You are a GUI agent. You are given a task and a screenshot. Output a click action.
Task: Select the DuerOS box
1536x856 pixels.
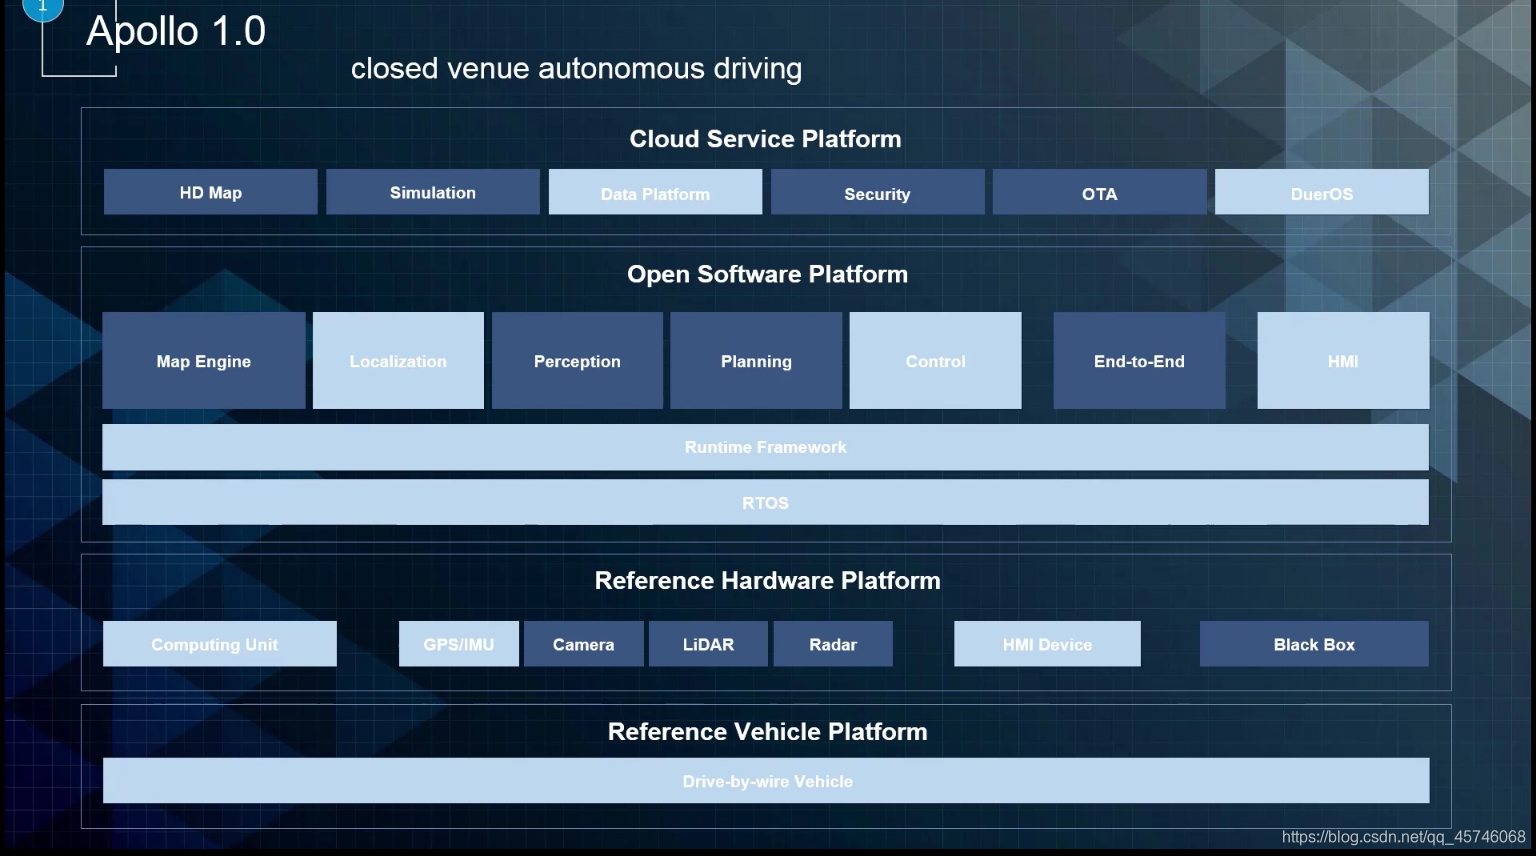(x=1321, y=192)
